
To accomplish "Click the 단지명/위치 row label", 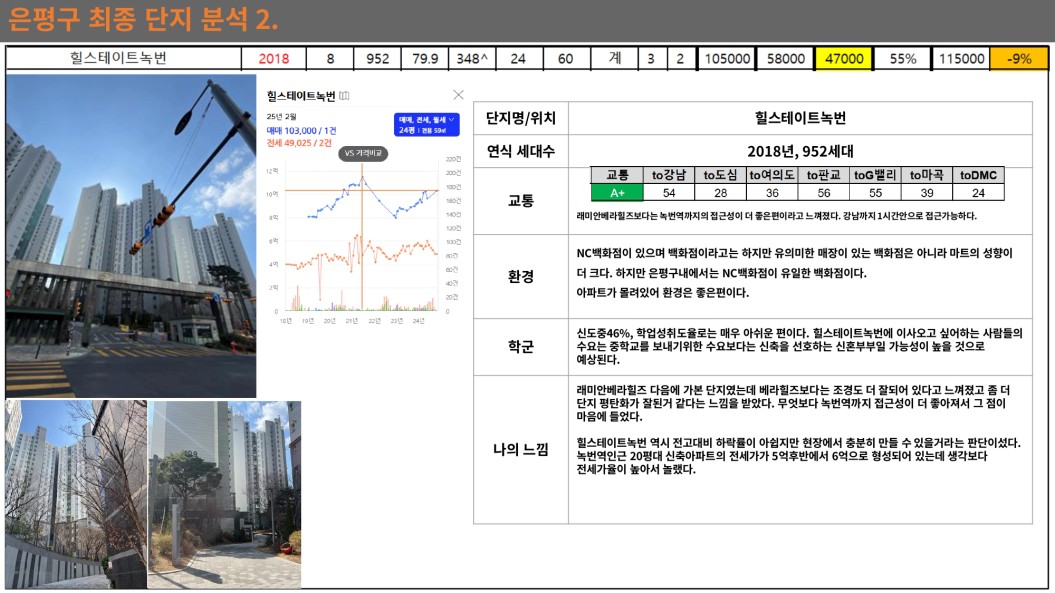I will pyautogui.click(x=521, y=118).
